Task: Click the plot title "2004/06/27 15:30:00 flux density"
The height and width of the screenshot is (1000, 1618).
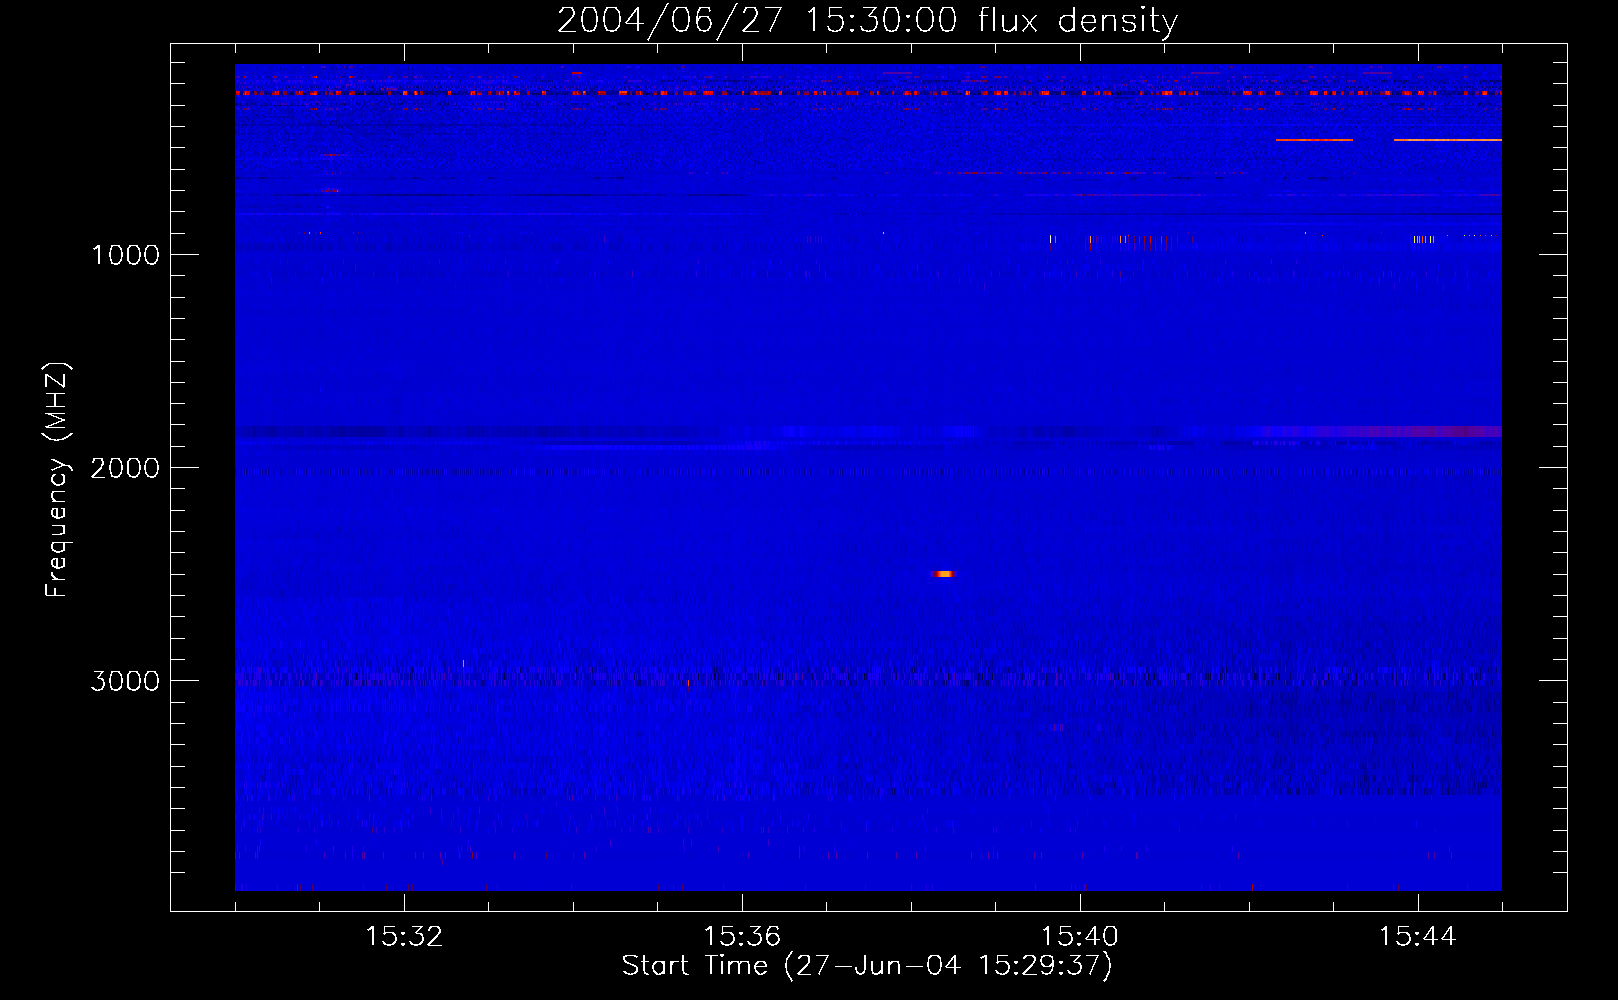Action: click(x=867, y=20)
